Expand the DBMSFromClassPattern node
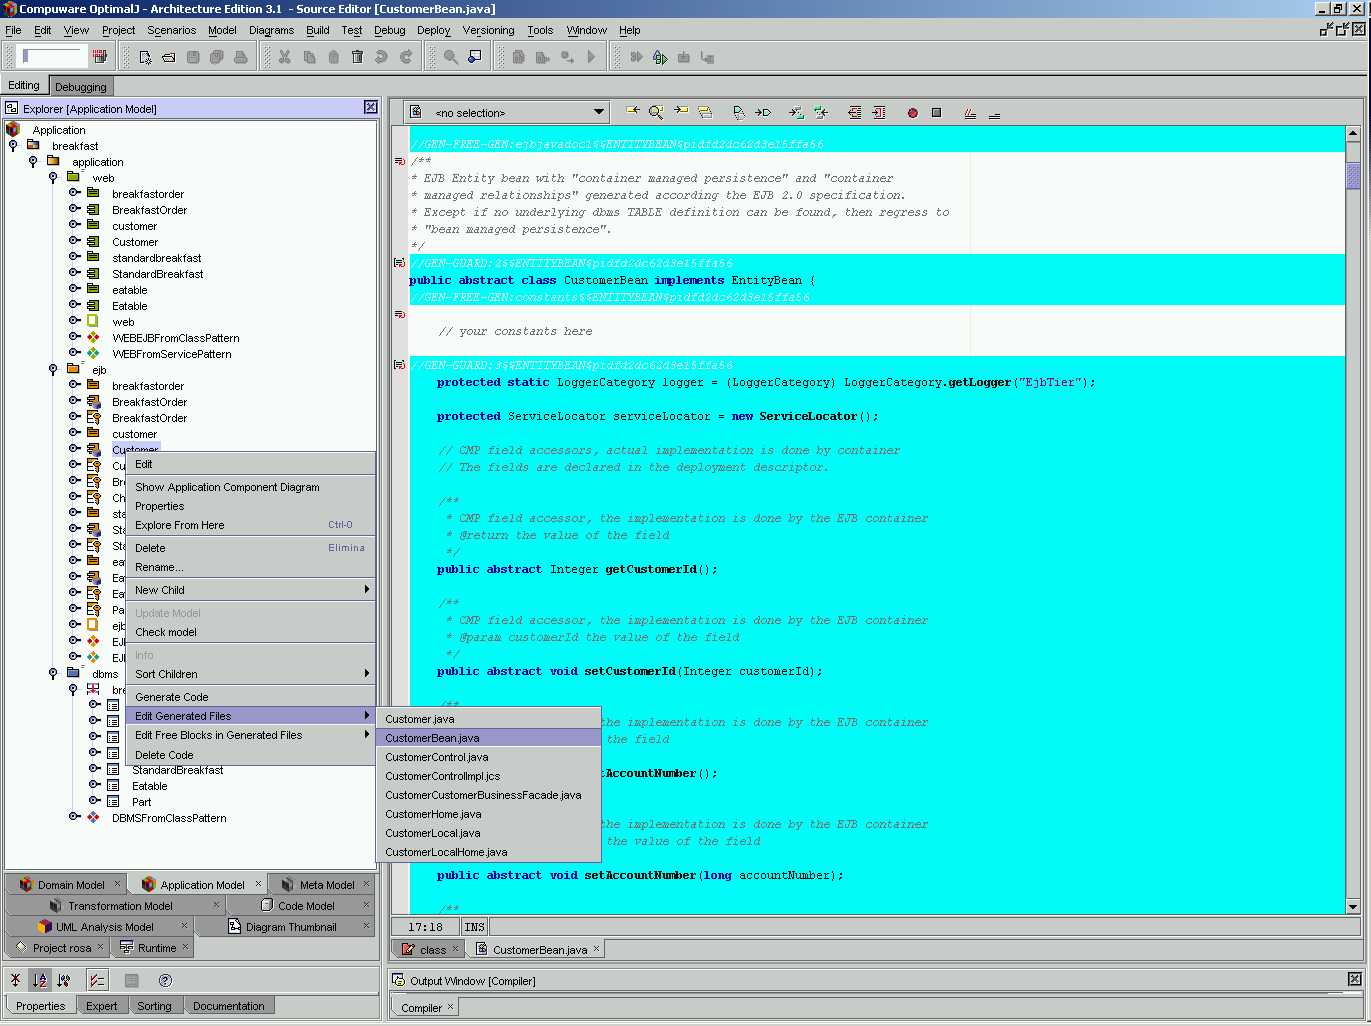Image resolution: width=1371 pixels, height=1026 pixels. click(73, 817)
